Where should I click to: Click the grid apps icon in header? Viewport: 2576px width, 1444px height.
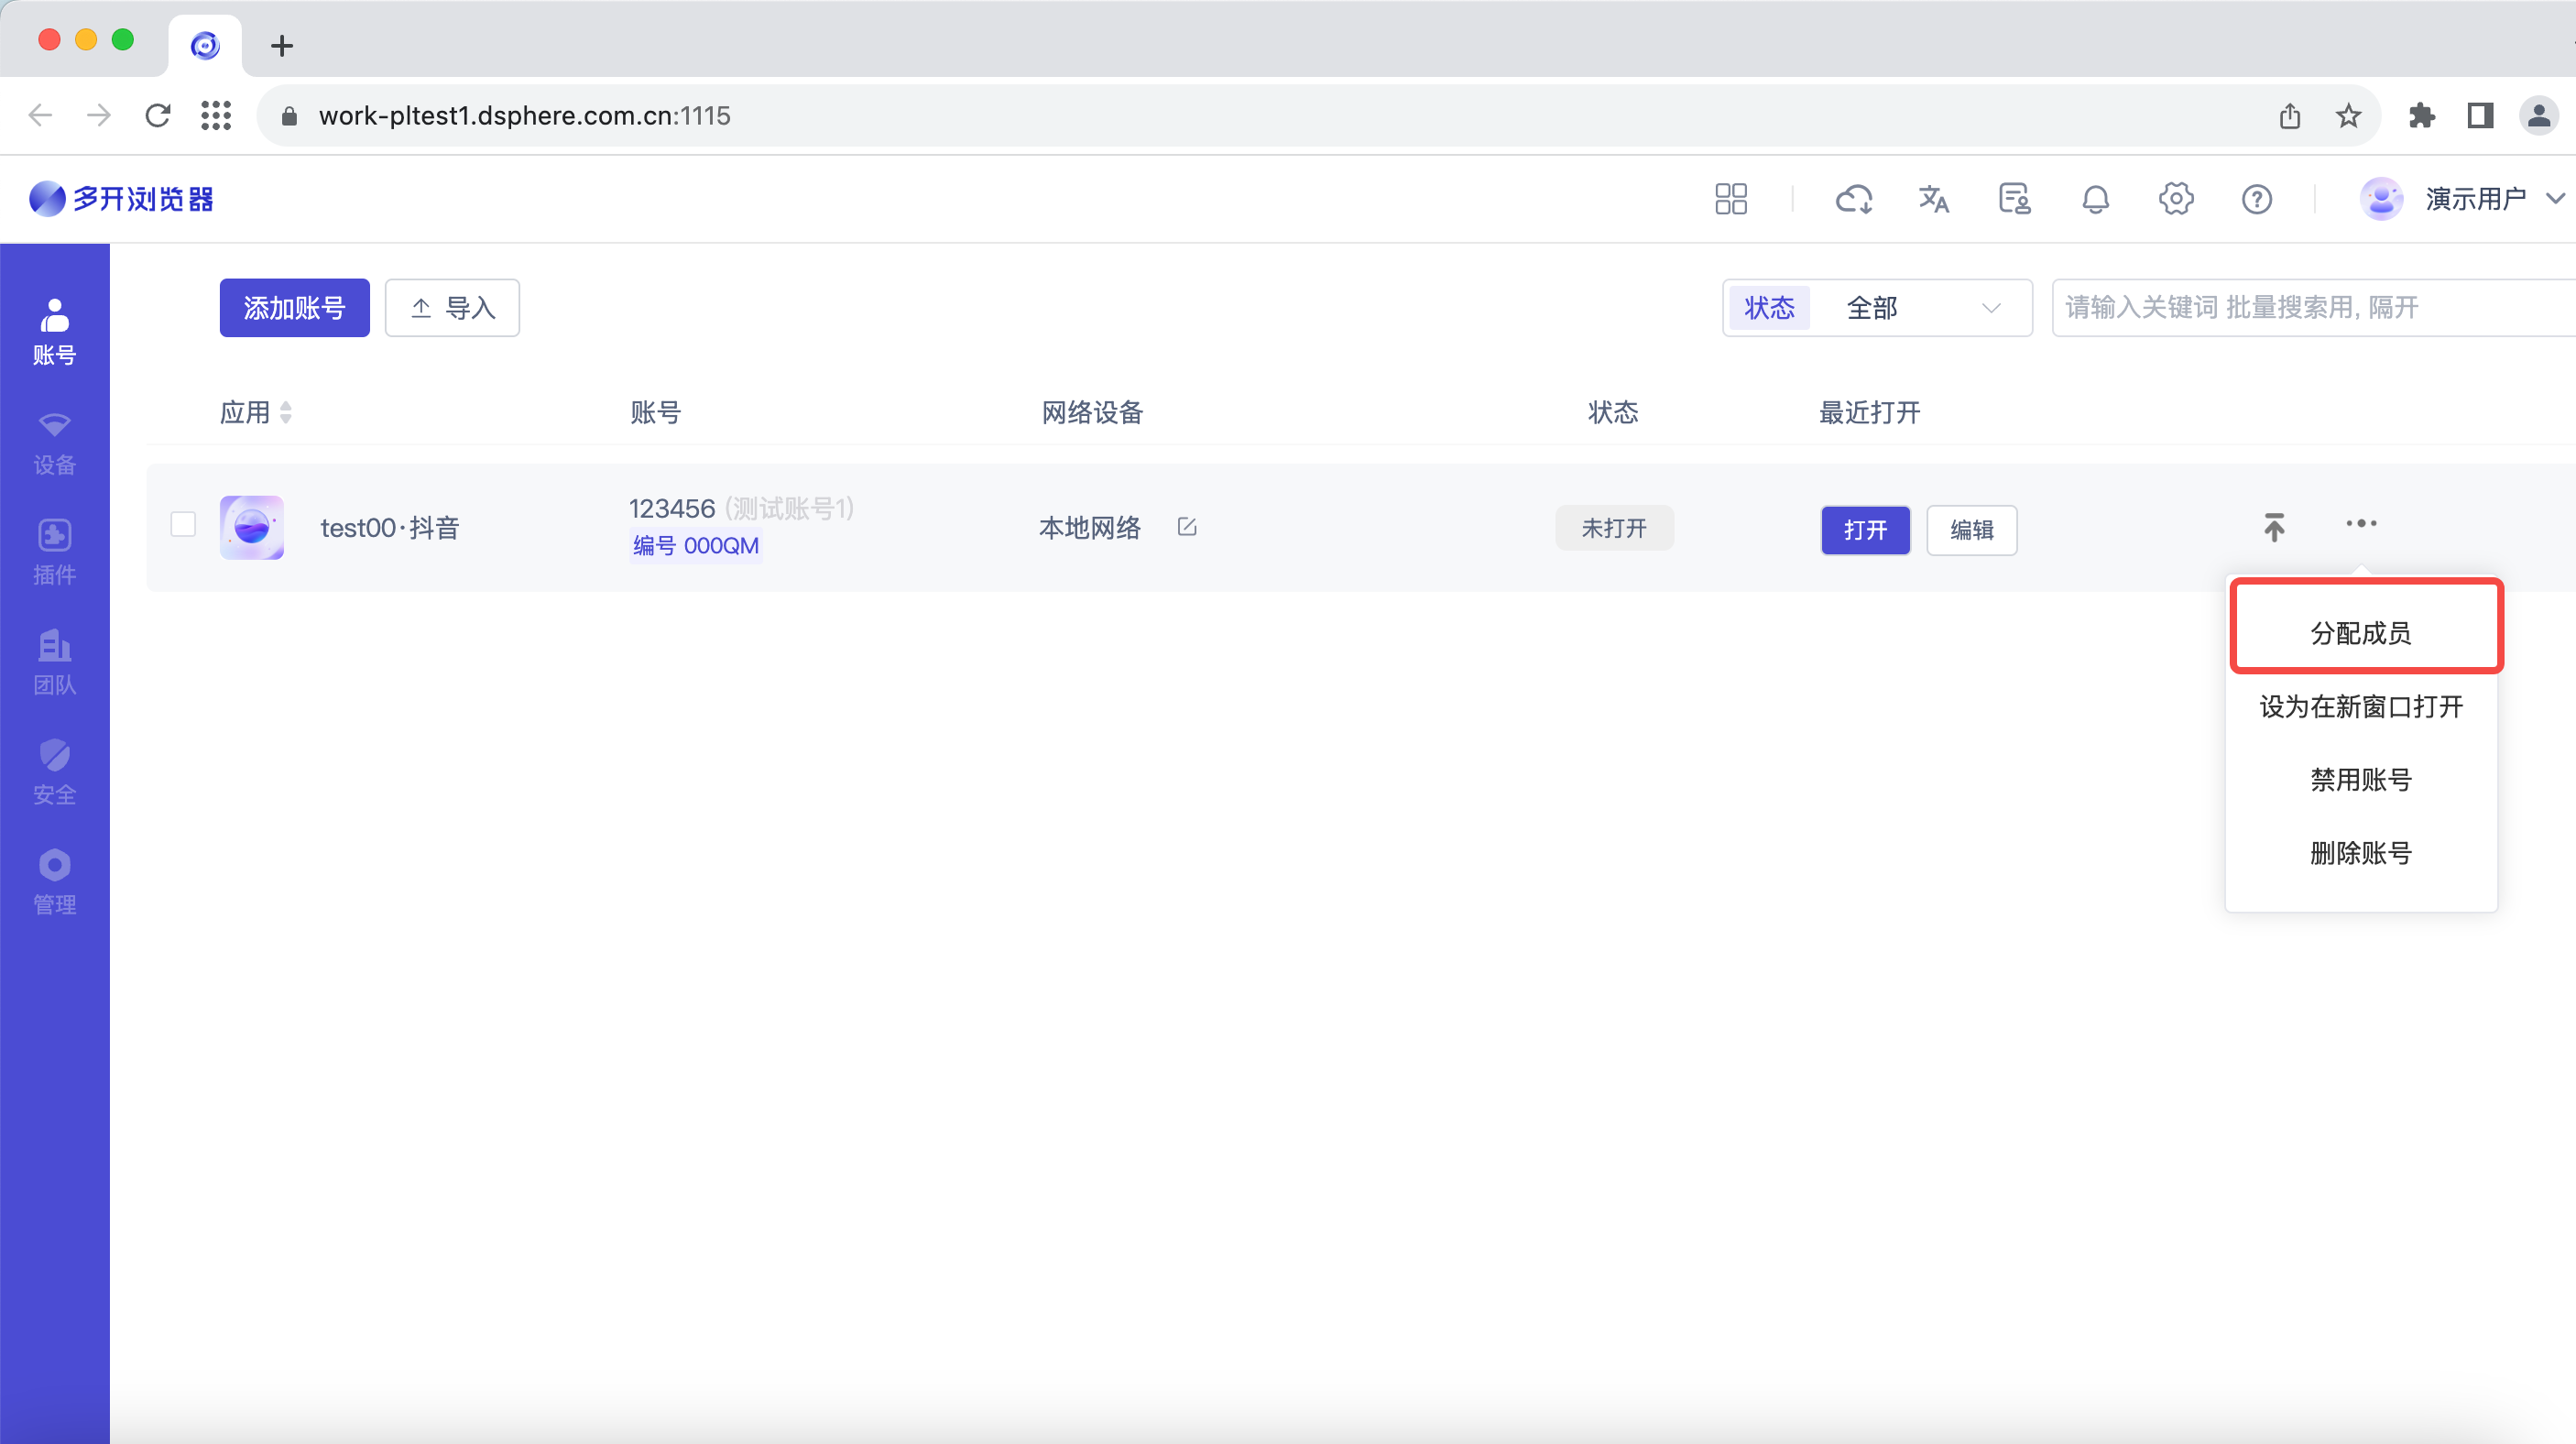point(1731,199)
